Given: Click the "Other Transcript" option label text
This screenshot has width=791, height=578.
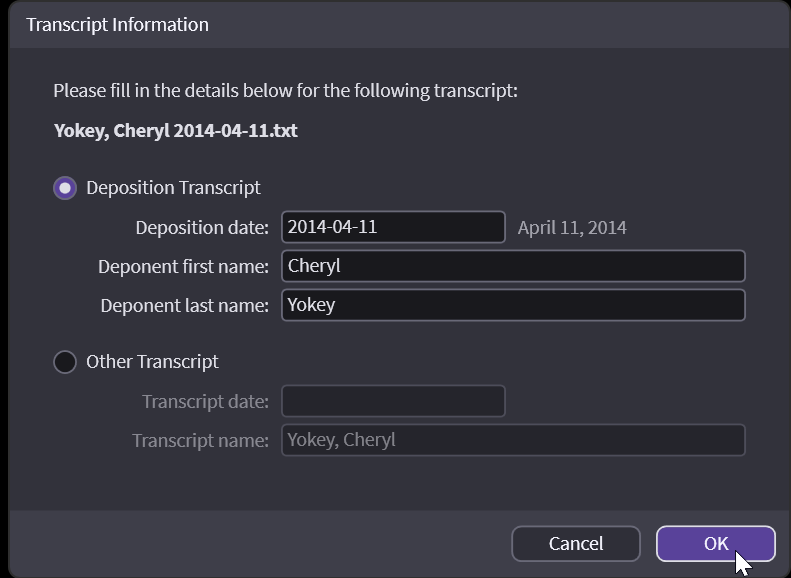Looking at the screenshot, I should point(152,362).
